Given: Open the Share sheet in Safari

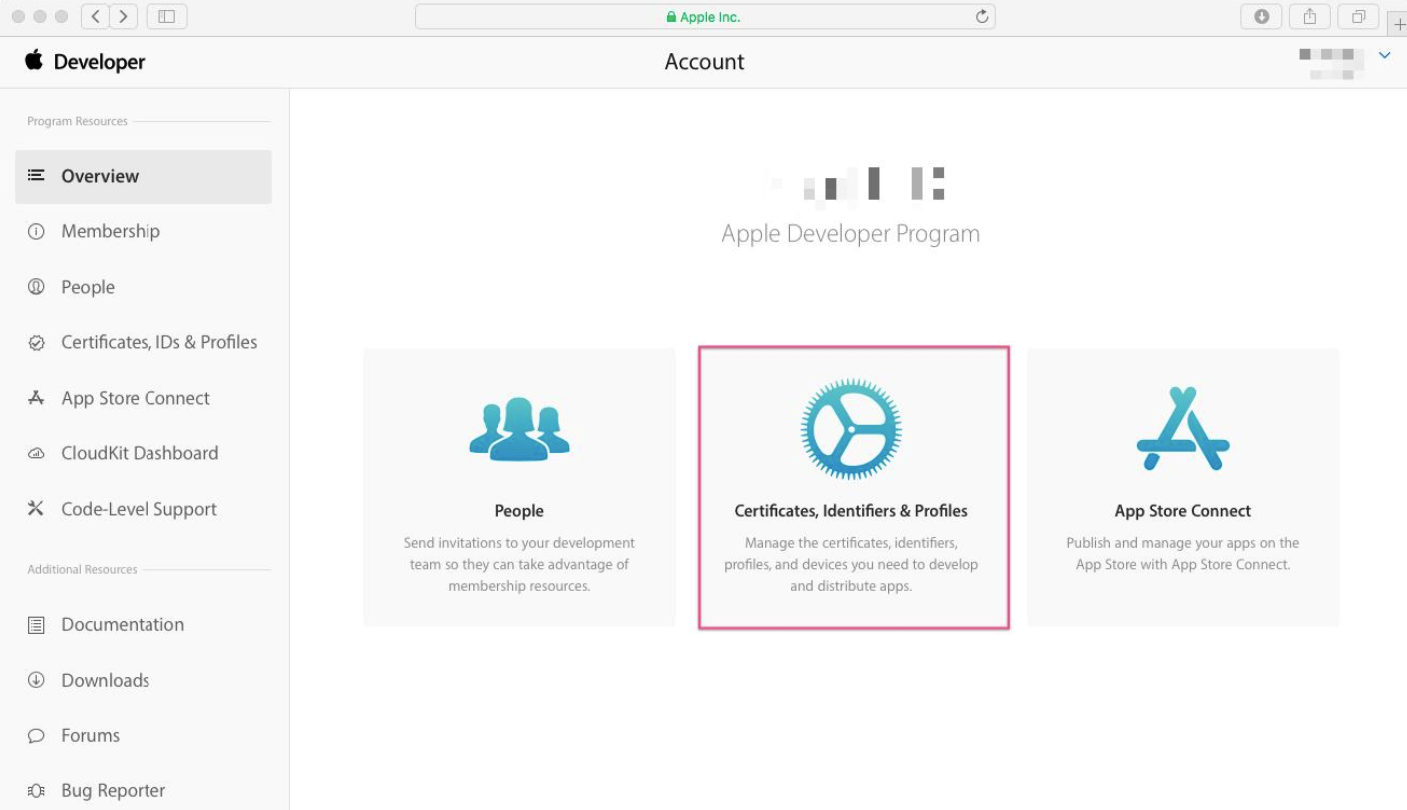Looking at the screenshot, I should click(1309, 16).
